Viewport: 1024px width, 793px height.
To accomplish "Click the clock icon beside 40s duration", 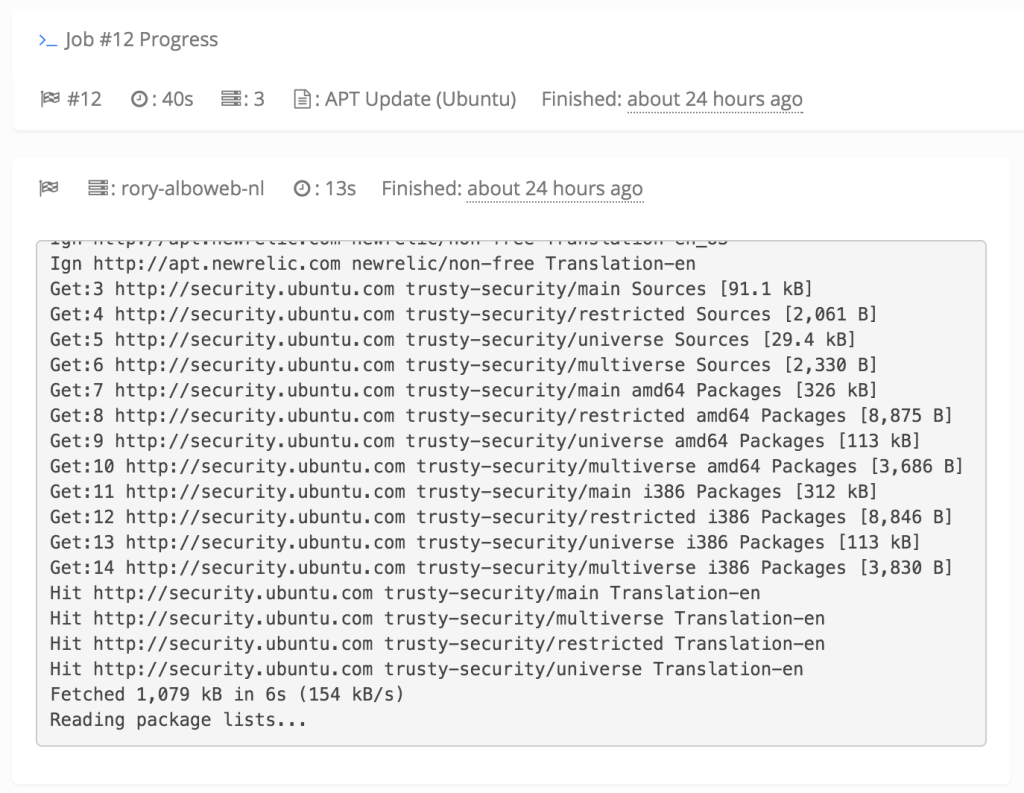I will (139, 99).
